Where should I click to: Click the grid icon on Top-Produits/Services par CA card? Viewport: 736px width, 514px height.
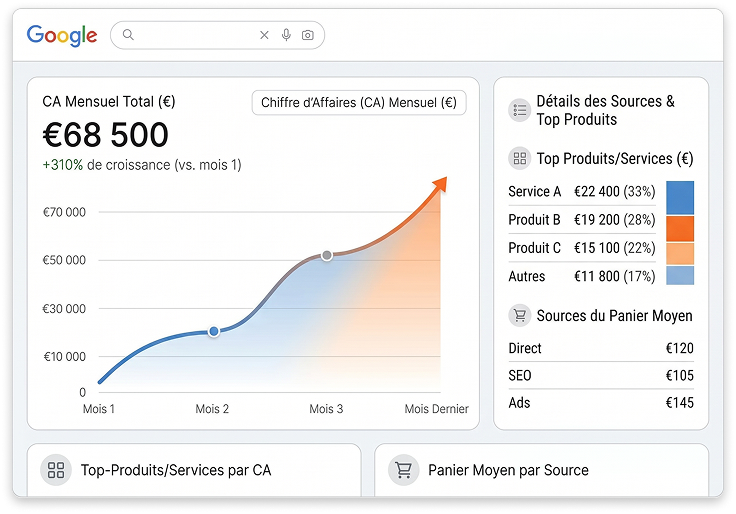[x=56, y=470]
